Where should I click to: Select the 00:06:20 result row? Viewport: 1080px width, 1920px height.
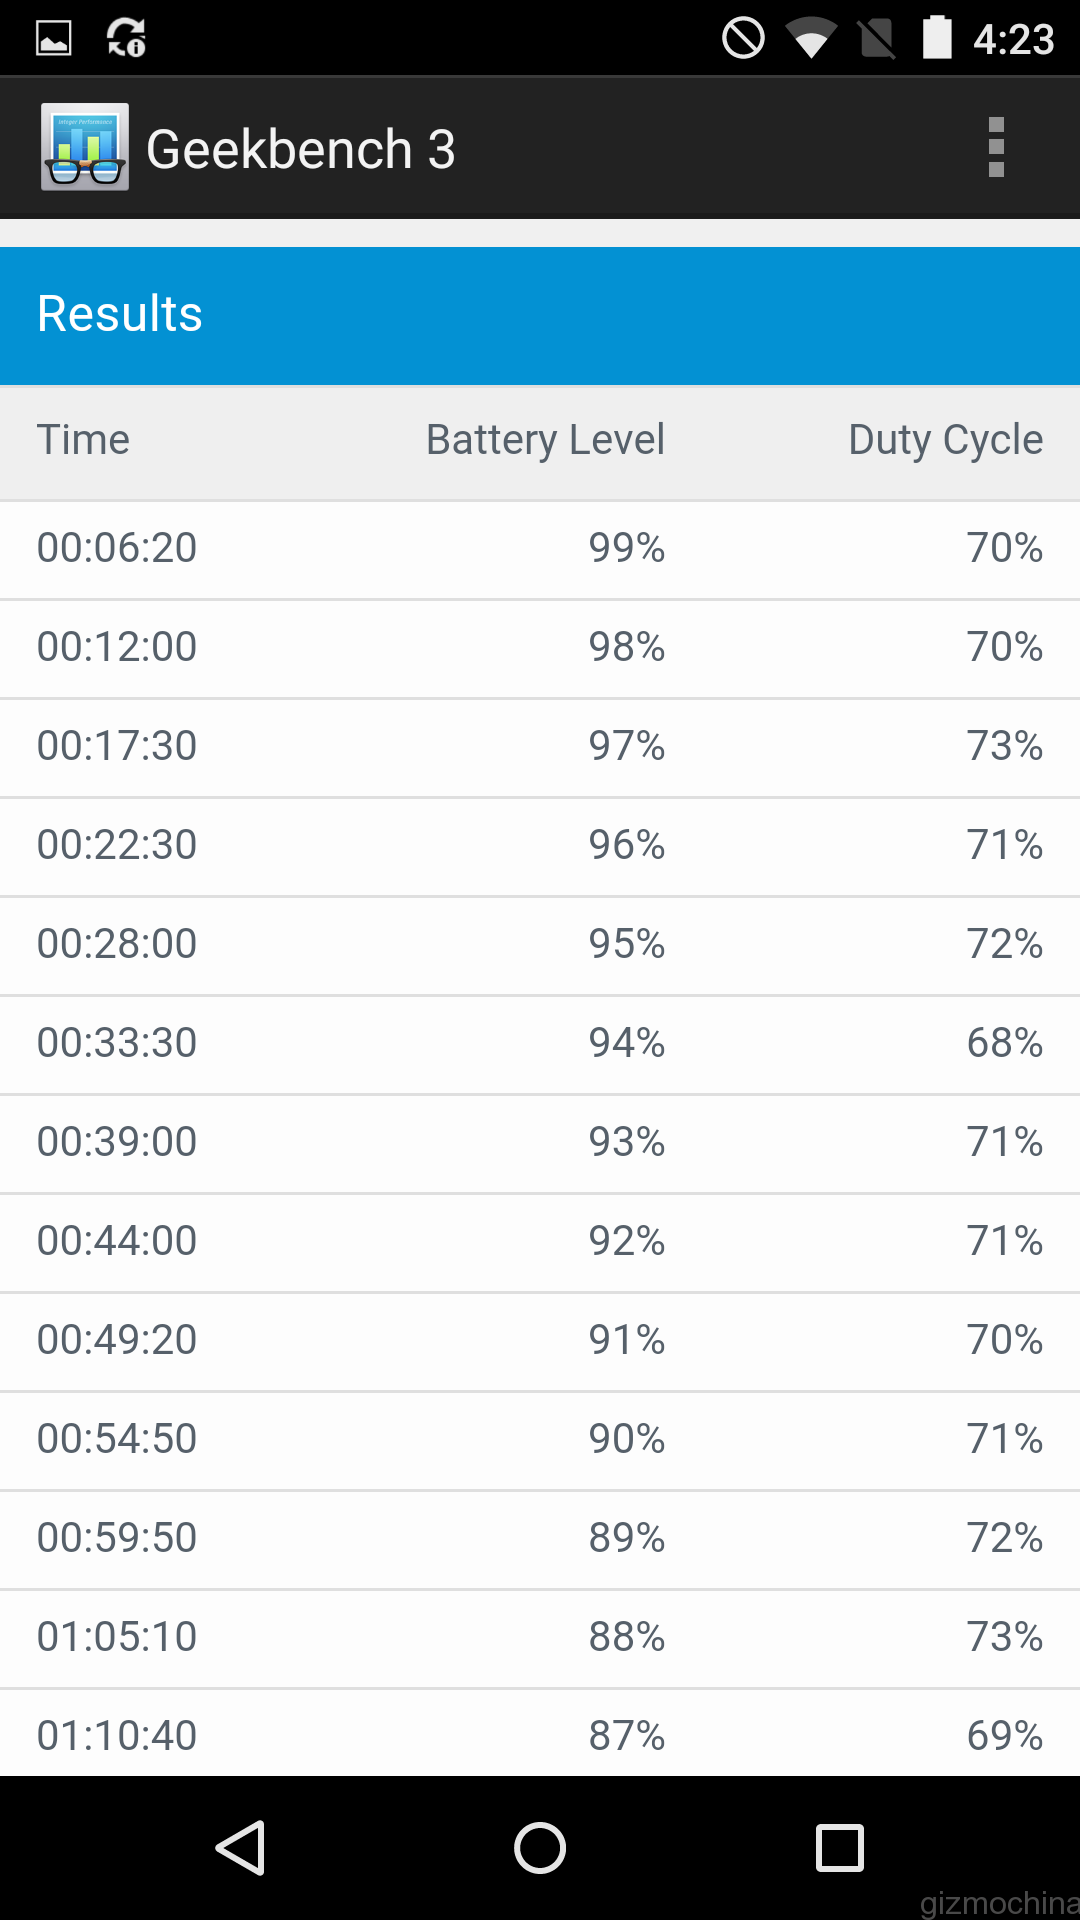(540, 548)
